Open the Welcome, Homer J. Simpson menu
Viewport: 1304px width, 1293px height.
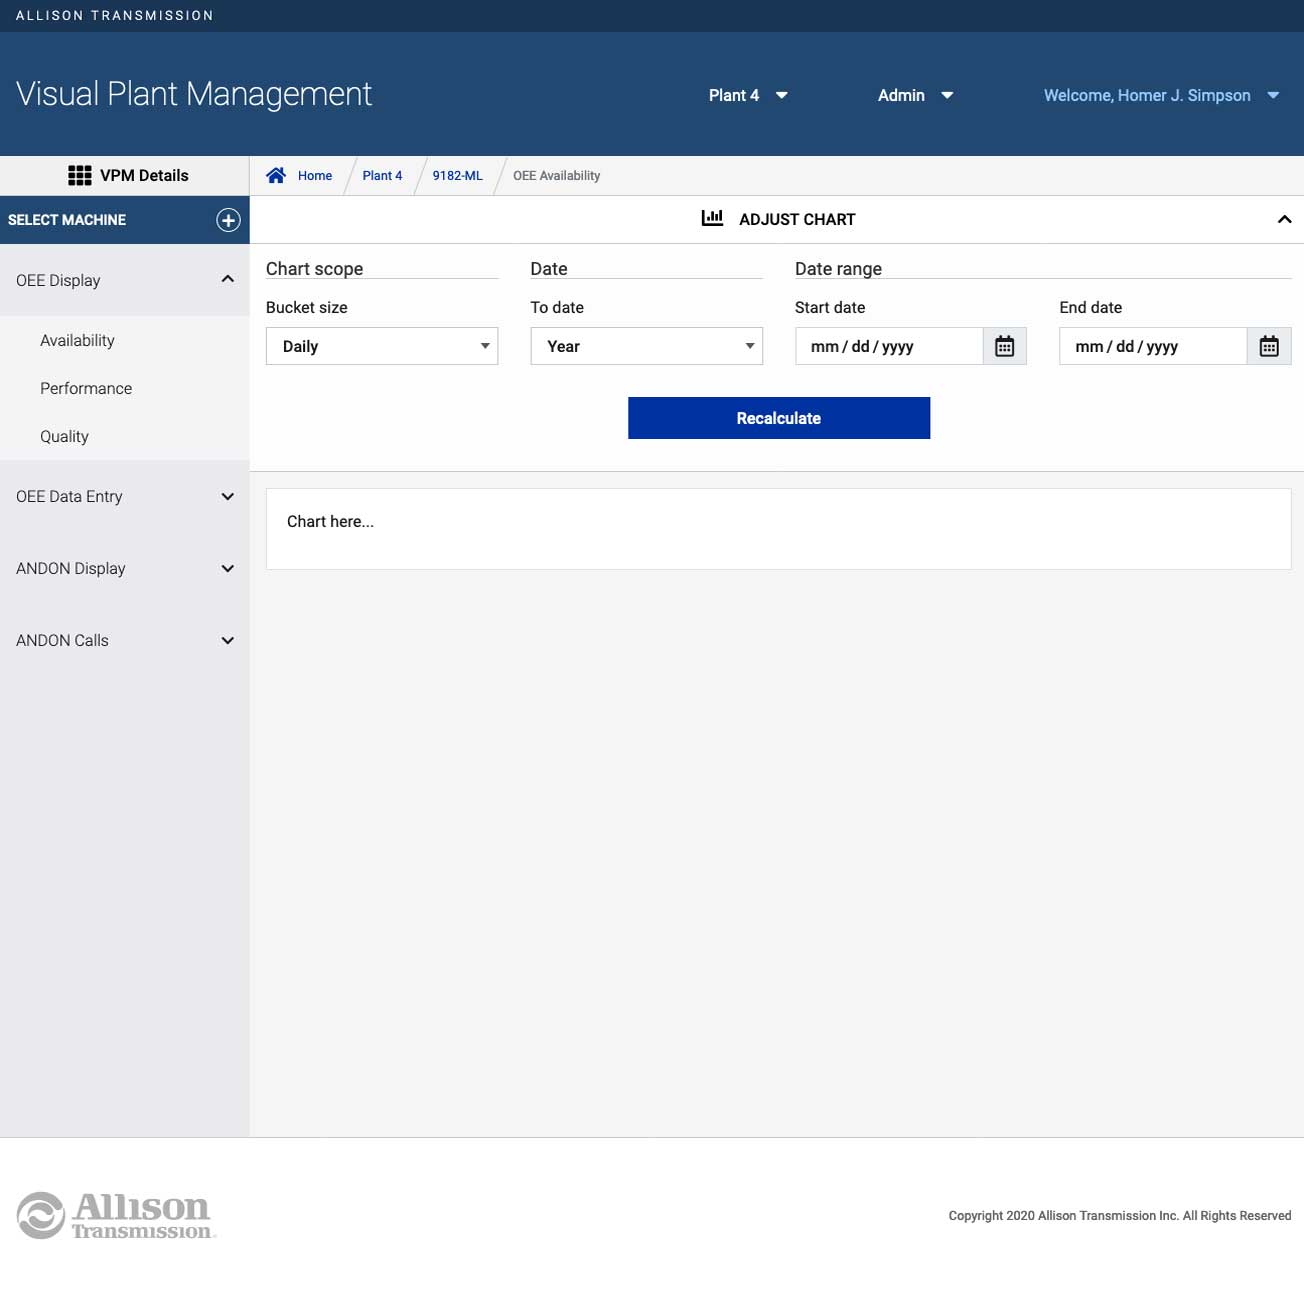click(1161, 95)
